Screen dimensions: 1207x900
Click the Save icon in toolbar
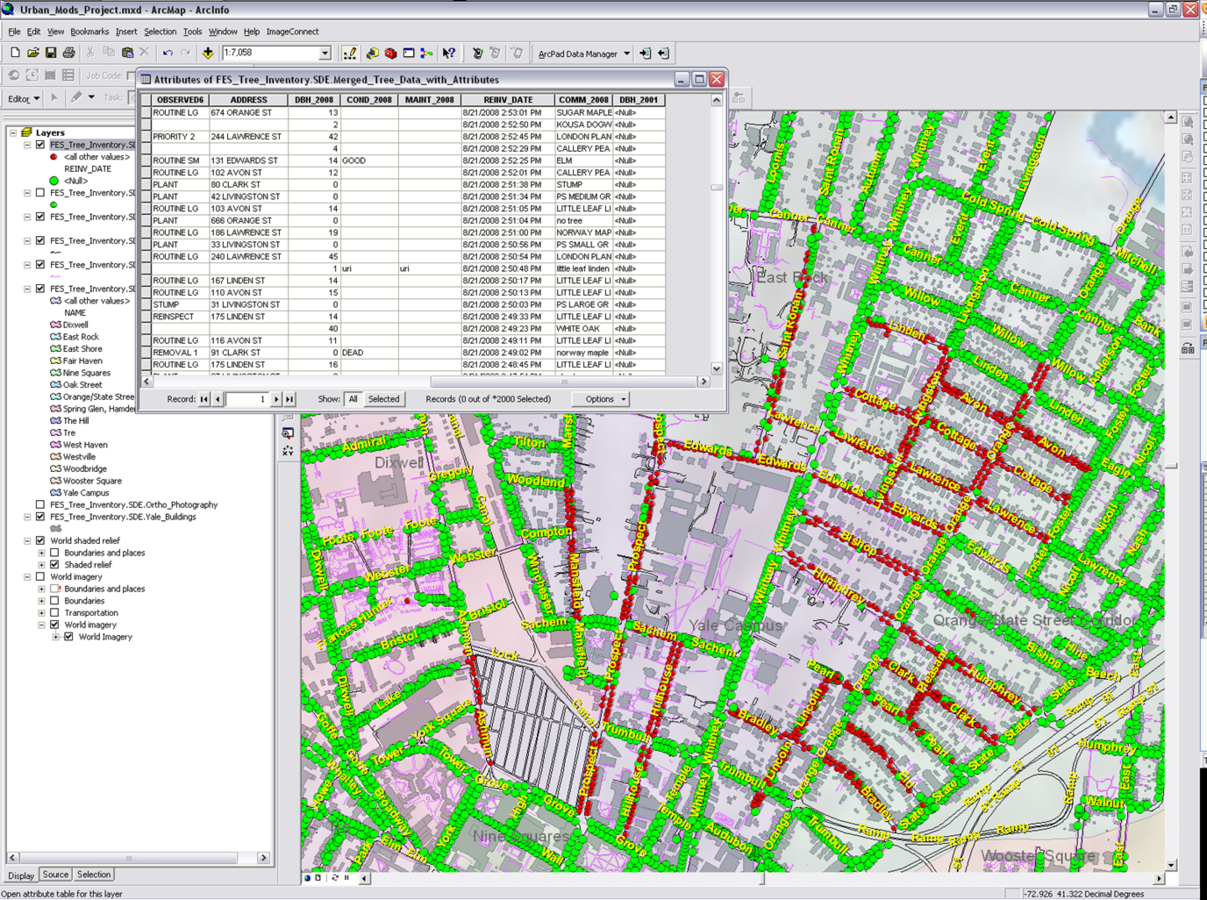51,53
